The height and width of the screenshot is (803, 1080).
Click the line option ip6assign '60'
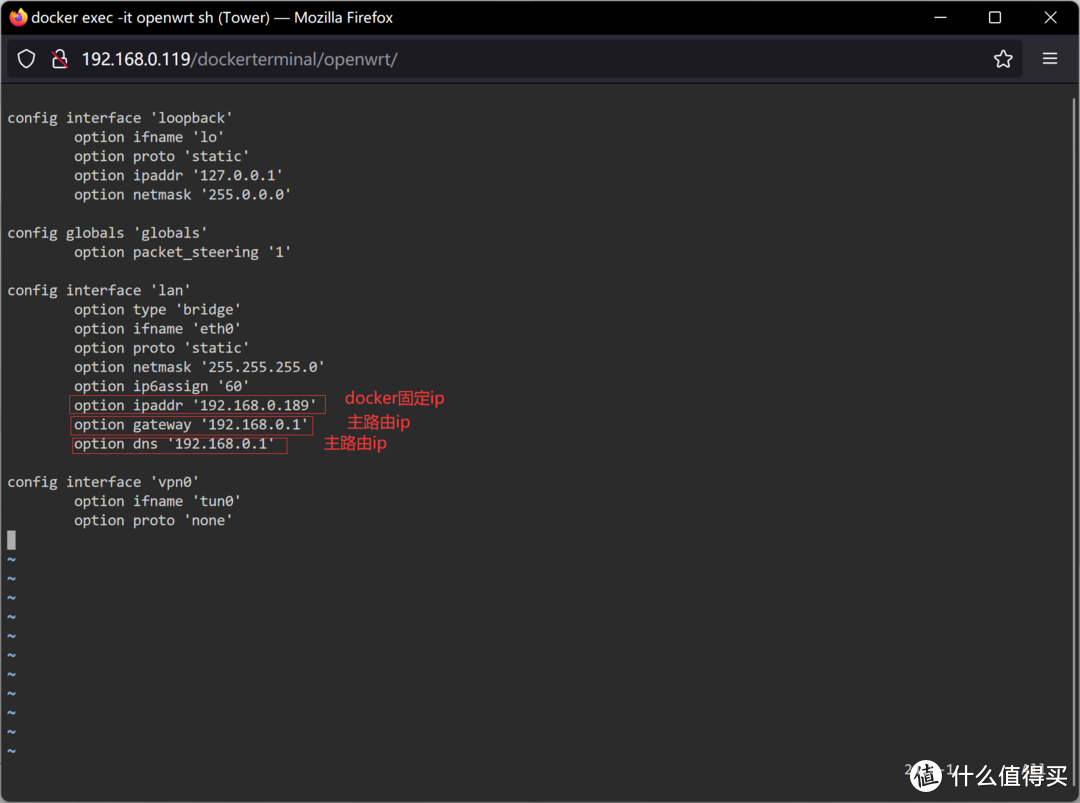tap(161, 386)
